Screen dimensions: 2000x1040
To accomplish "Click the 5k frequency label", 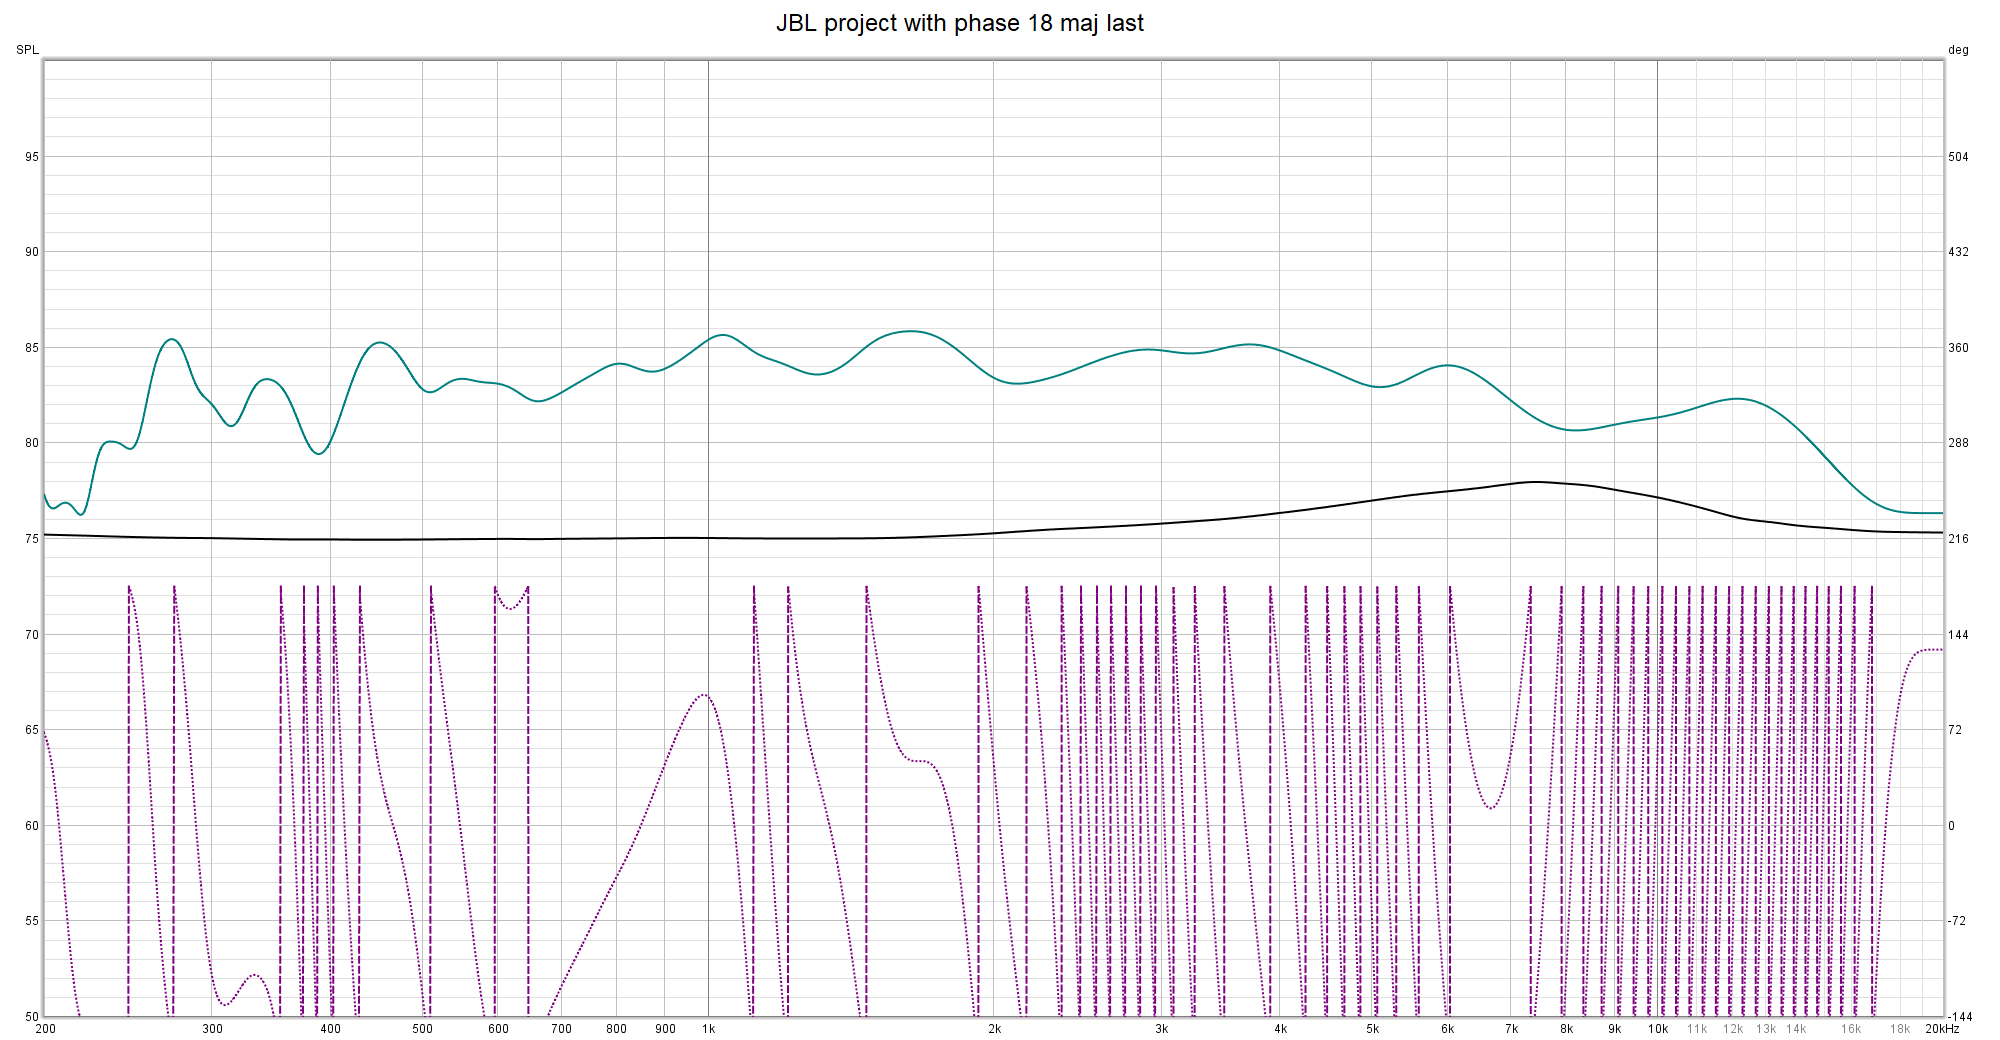I will tap(1373, 1029).
